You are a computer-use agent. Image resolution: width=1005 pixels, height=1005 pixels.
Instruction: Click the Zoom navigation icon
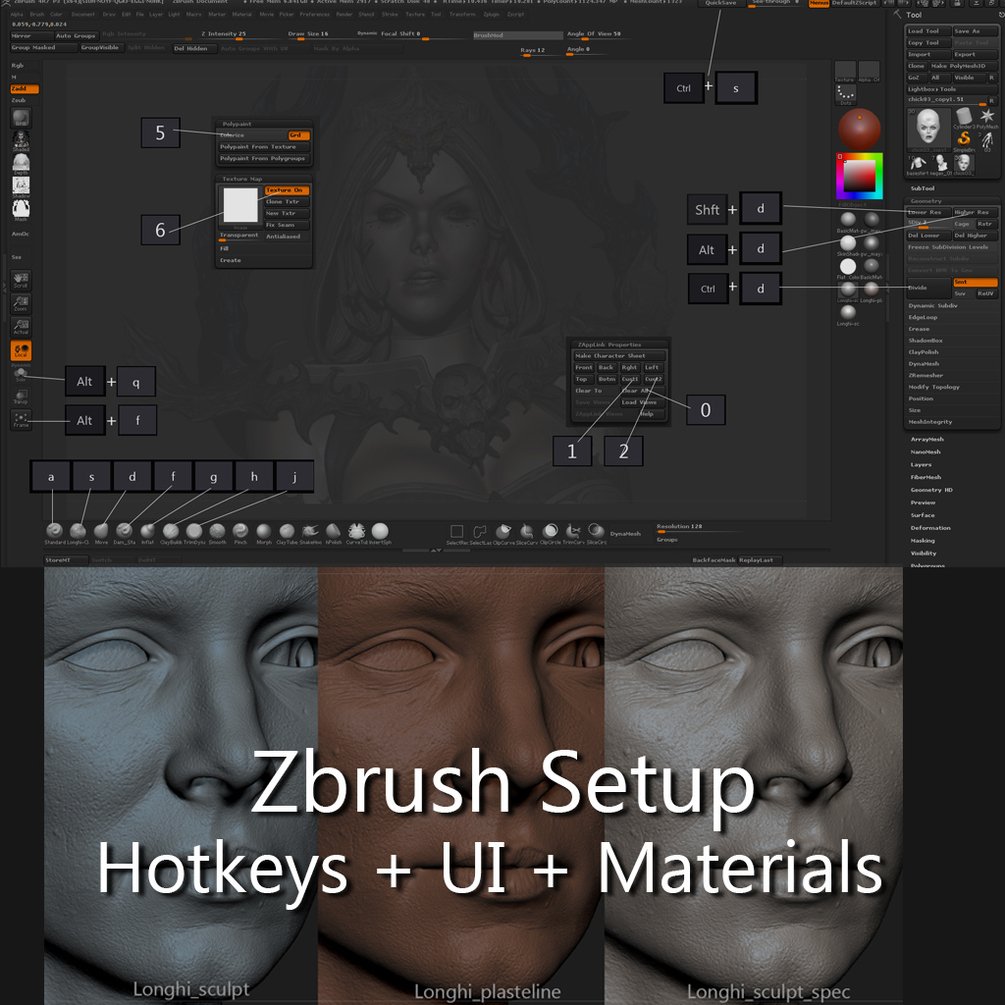(21, 303)
